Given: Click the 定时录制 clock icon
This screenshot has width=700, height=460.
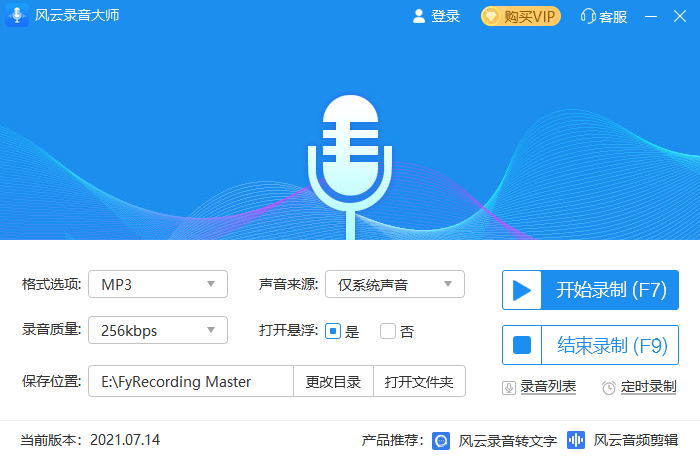Looking at the screenshot, I should [609, 387].
